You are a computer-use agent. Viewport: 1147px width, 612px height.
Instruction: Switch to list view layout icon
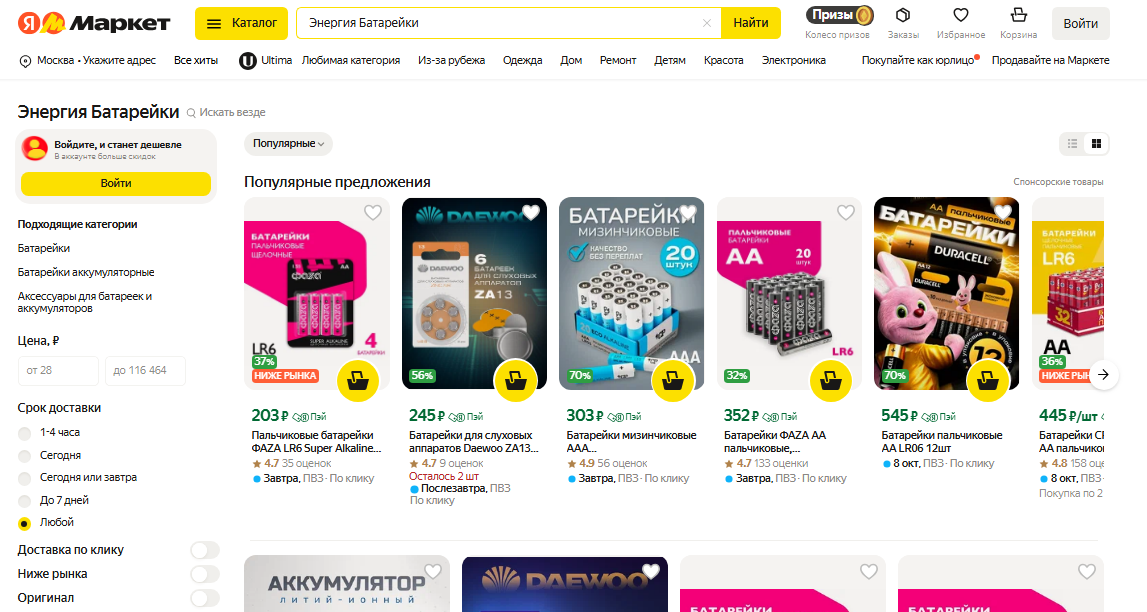[x=1072, y=143]
